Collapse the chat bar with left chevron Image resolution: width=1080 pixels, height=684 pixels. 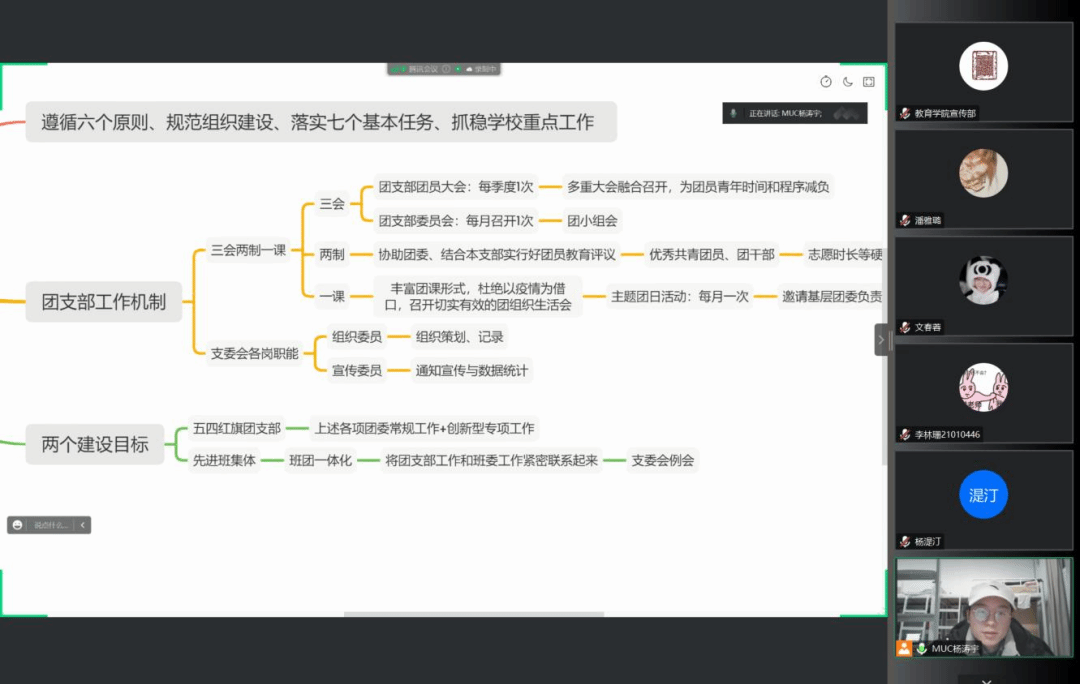click(x=83, y=525)
